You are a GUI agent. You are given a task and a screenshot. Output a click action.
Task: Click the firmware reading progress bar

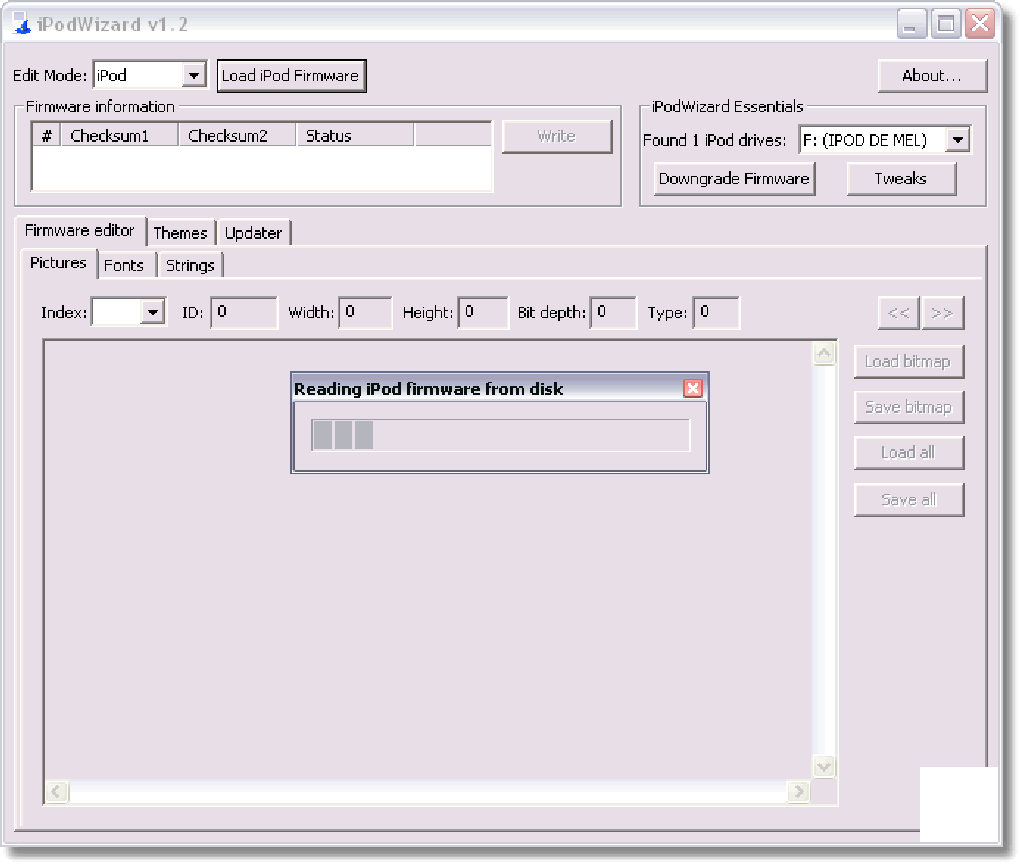click(x=500, y=435)
